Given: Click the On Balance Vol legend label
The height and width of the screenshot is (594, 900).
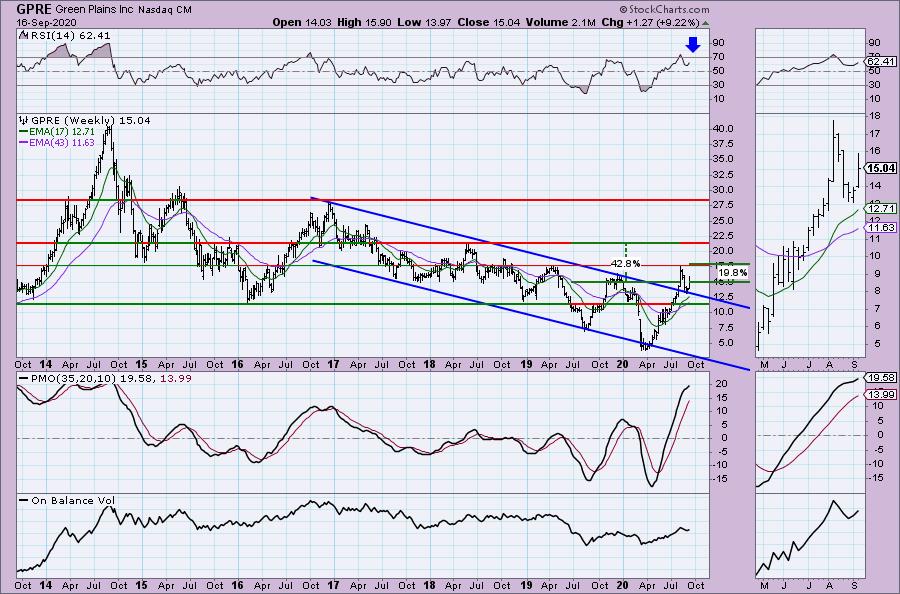Looking at the screenshot, I should tap(67, 500).
